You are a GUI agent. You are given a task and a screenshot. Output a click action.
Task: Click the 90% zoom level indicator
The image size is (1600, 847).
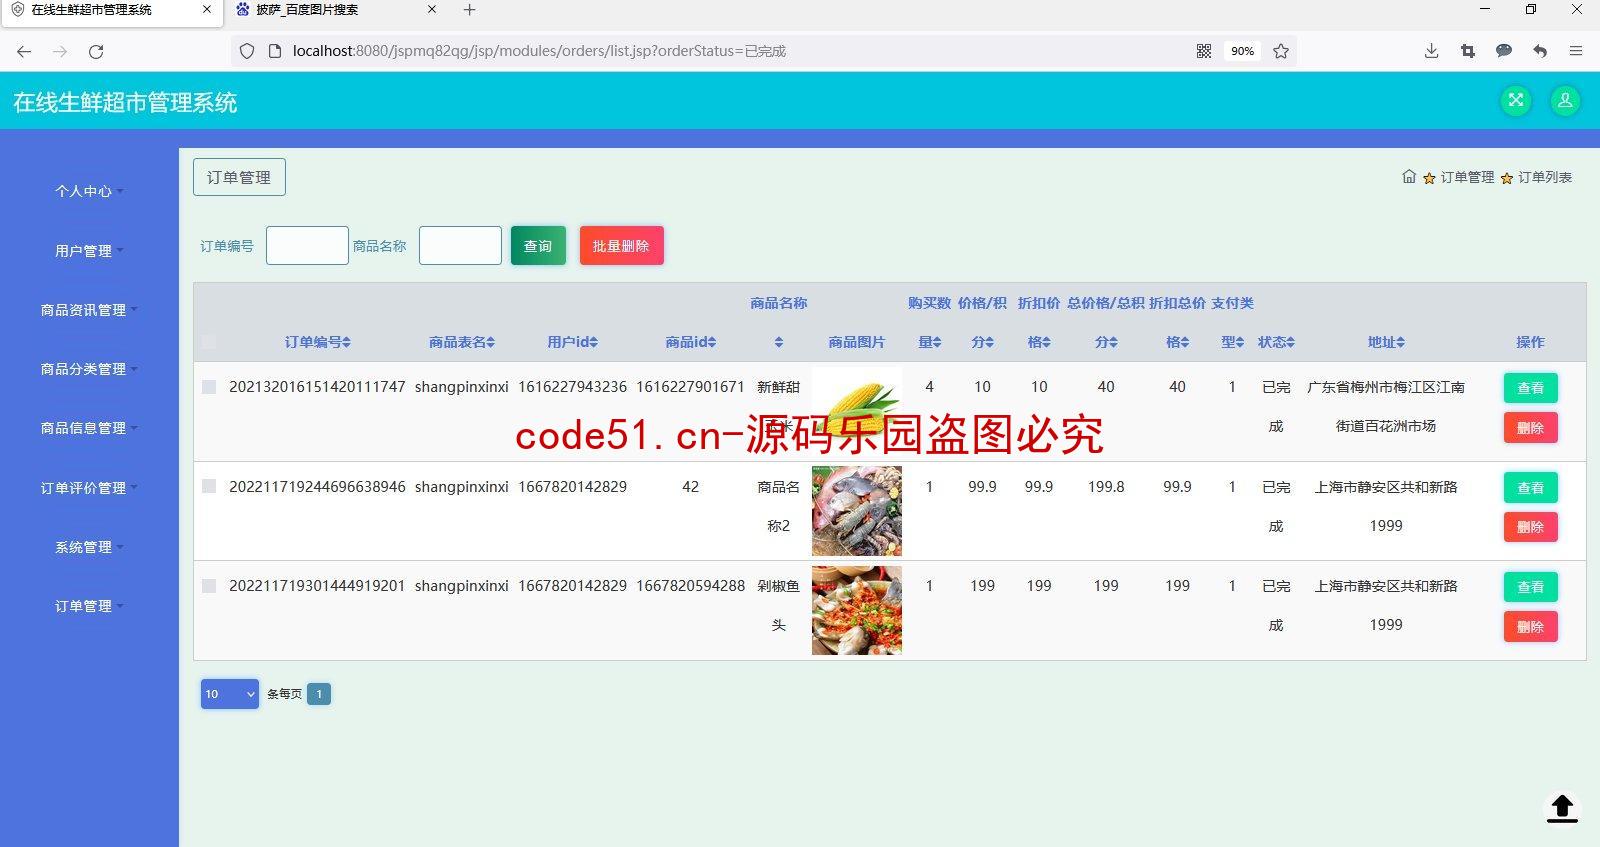[1242, 51]
